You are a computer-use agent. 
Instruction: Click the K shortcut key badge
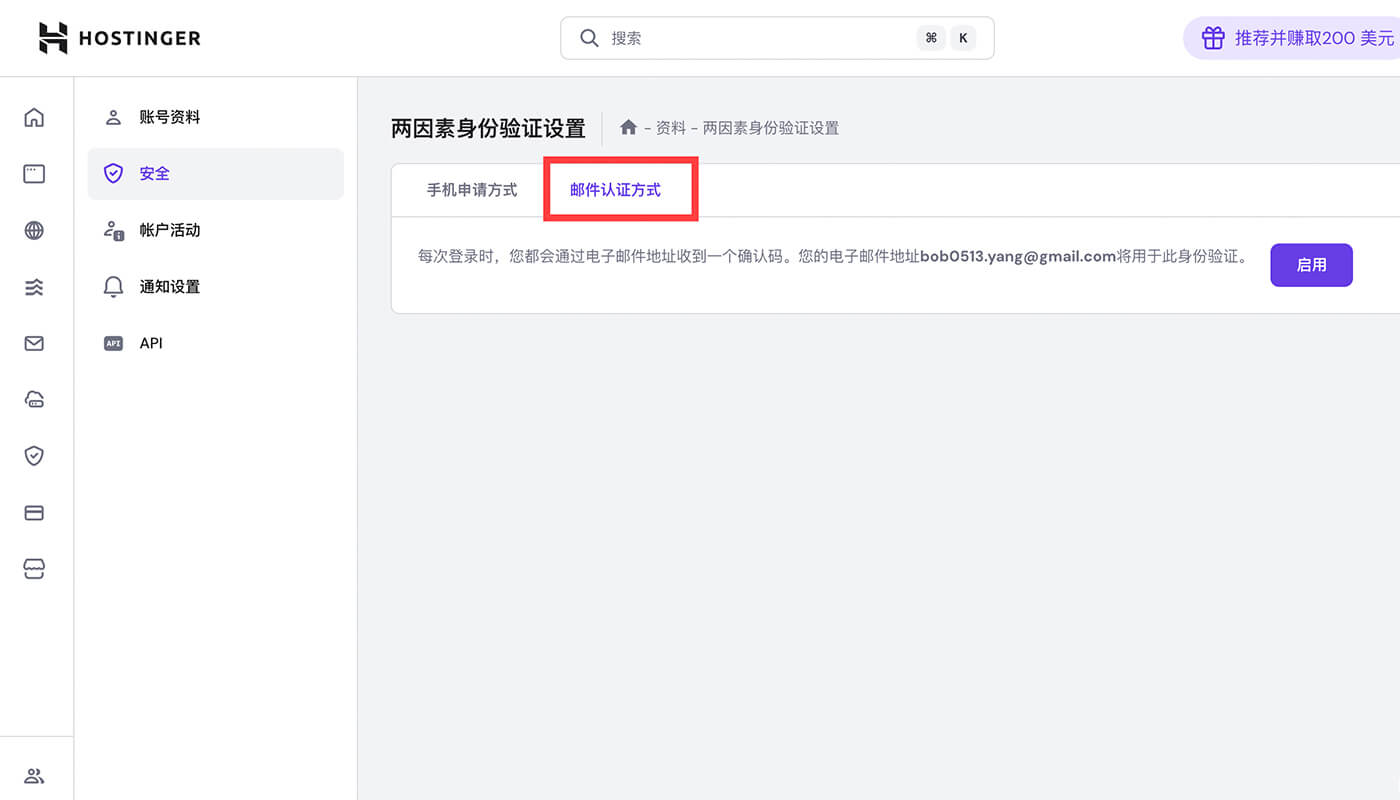[x=963, y=38]
